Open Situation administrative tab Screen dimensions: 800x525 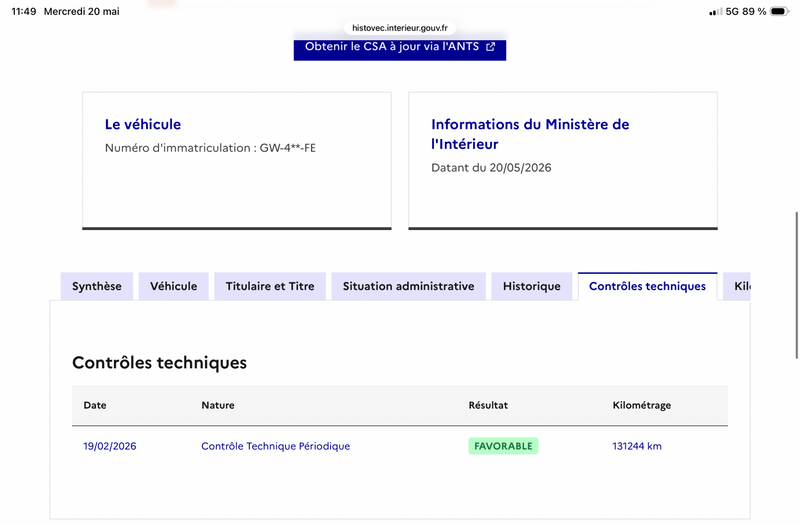pyautogui.click(x=408, y=286)
